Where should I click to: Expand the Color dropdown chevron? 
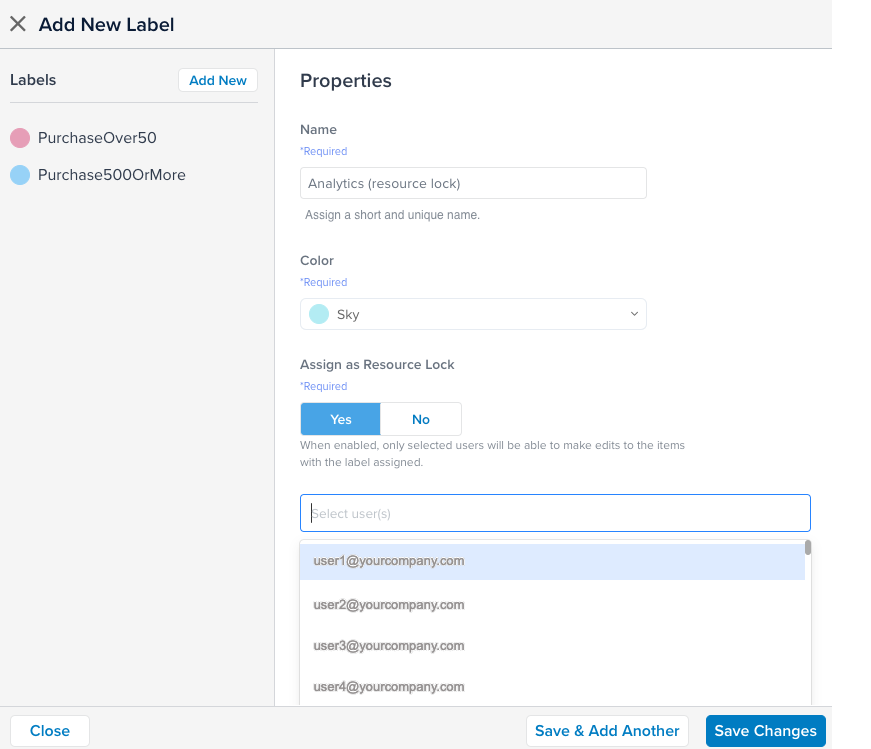click(633, 314)
